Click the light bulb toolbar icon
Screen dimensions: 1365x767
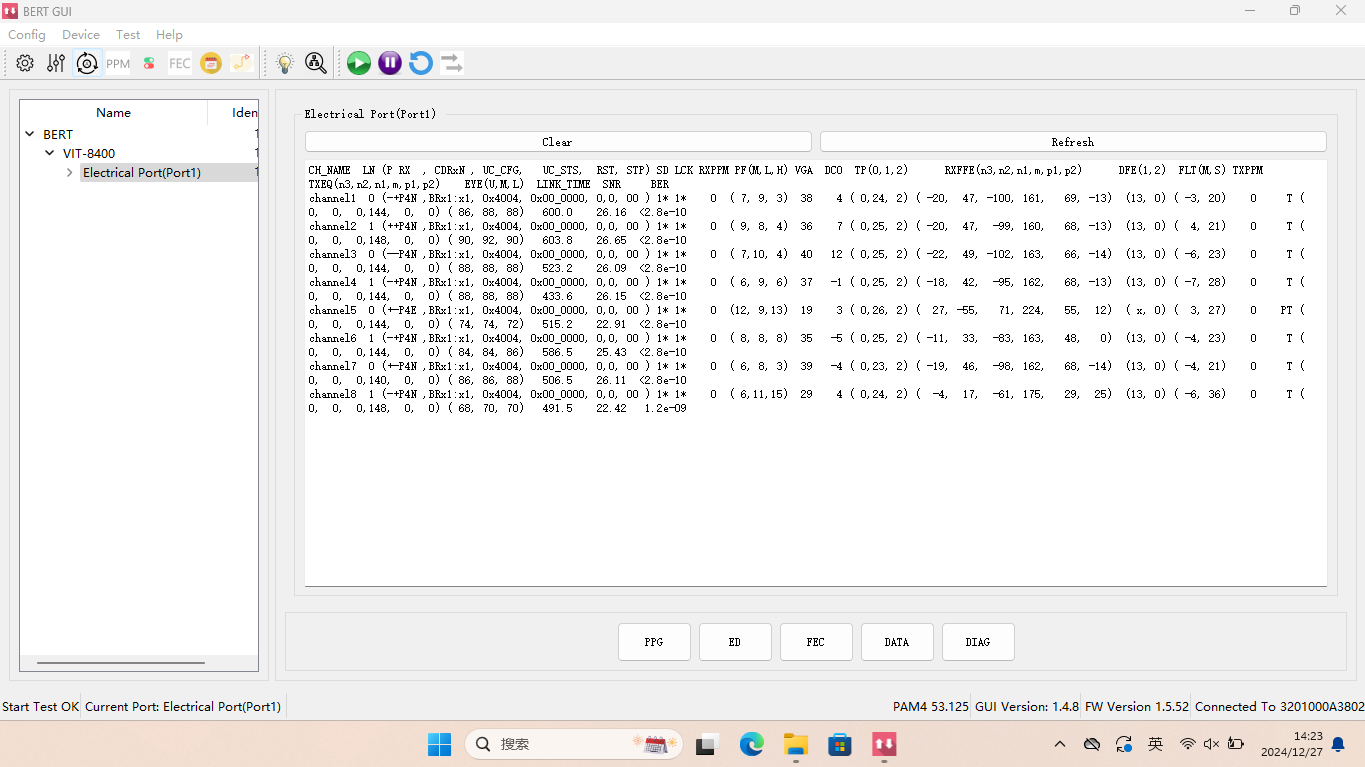point(285,63)
